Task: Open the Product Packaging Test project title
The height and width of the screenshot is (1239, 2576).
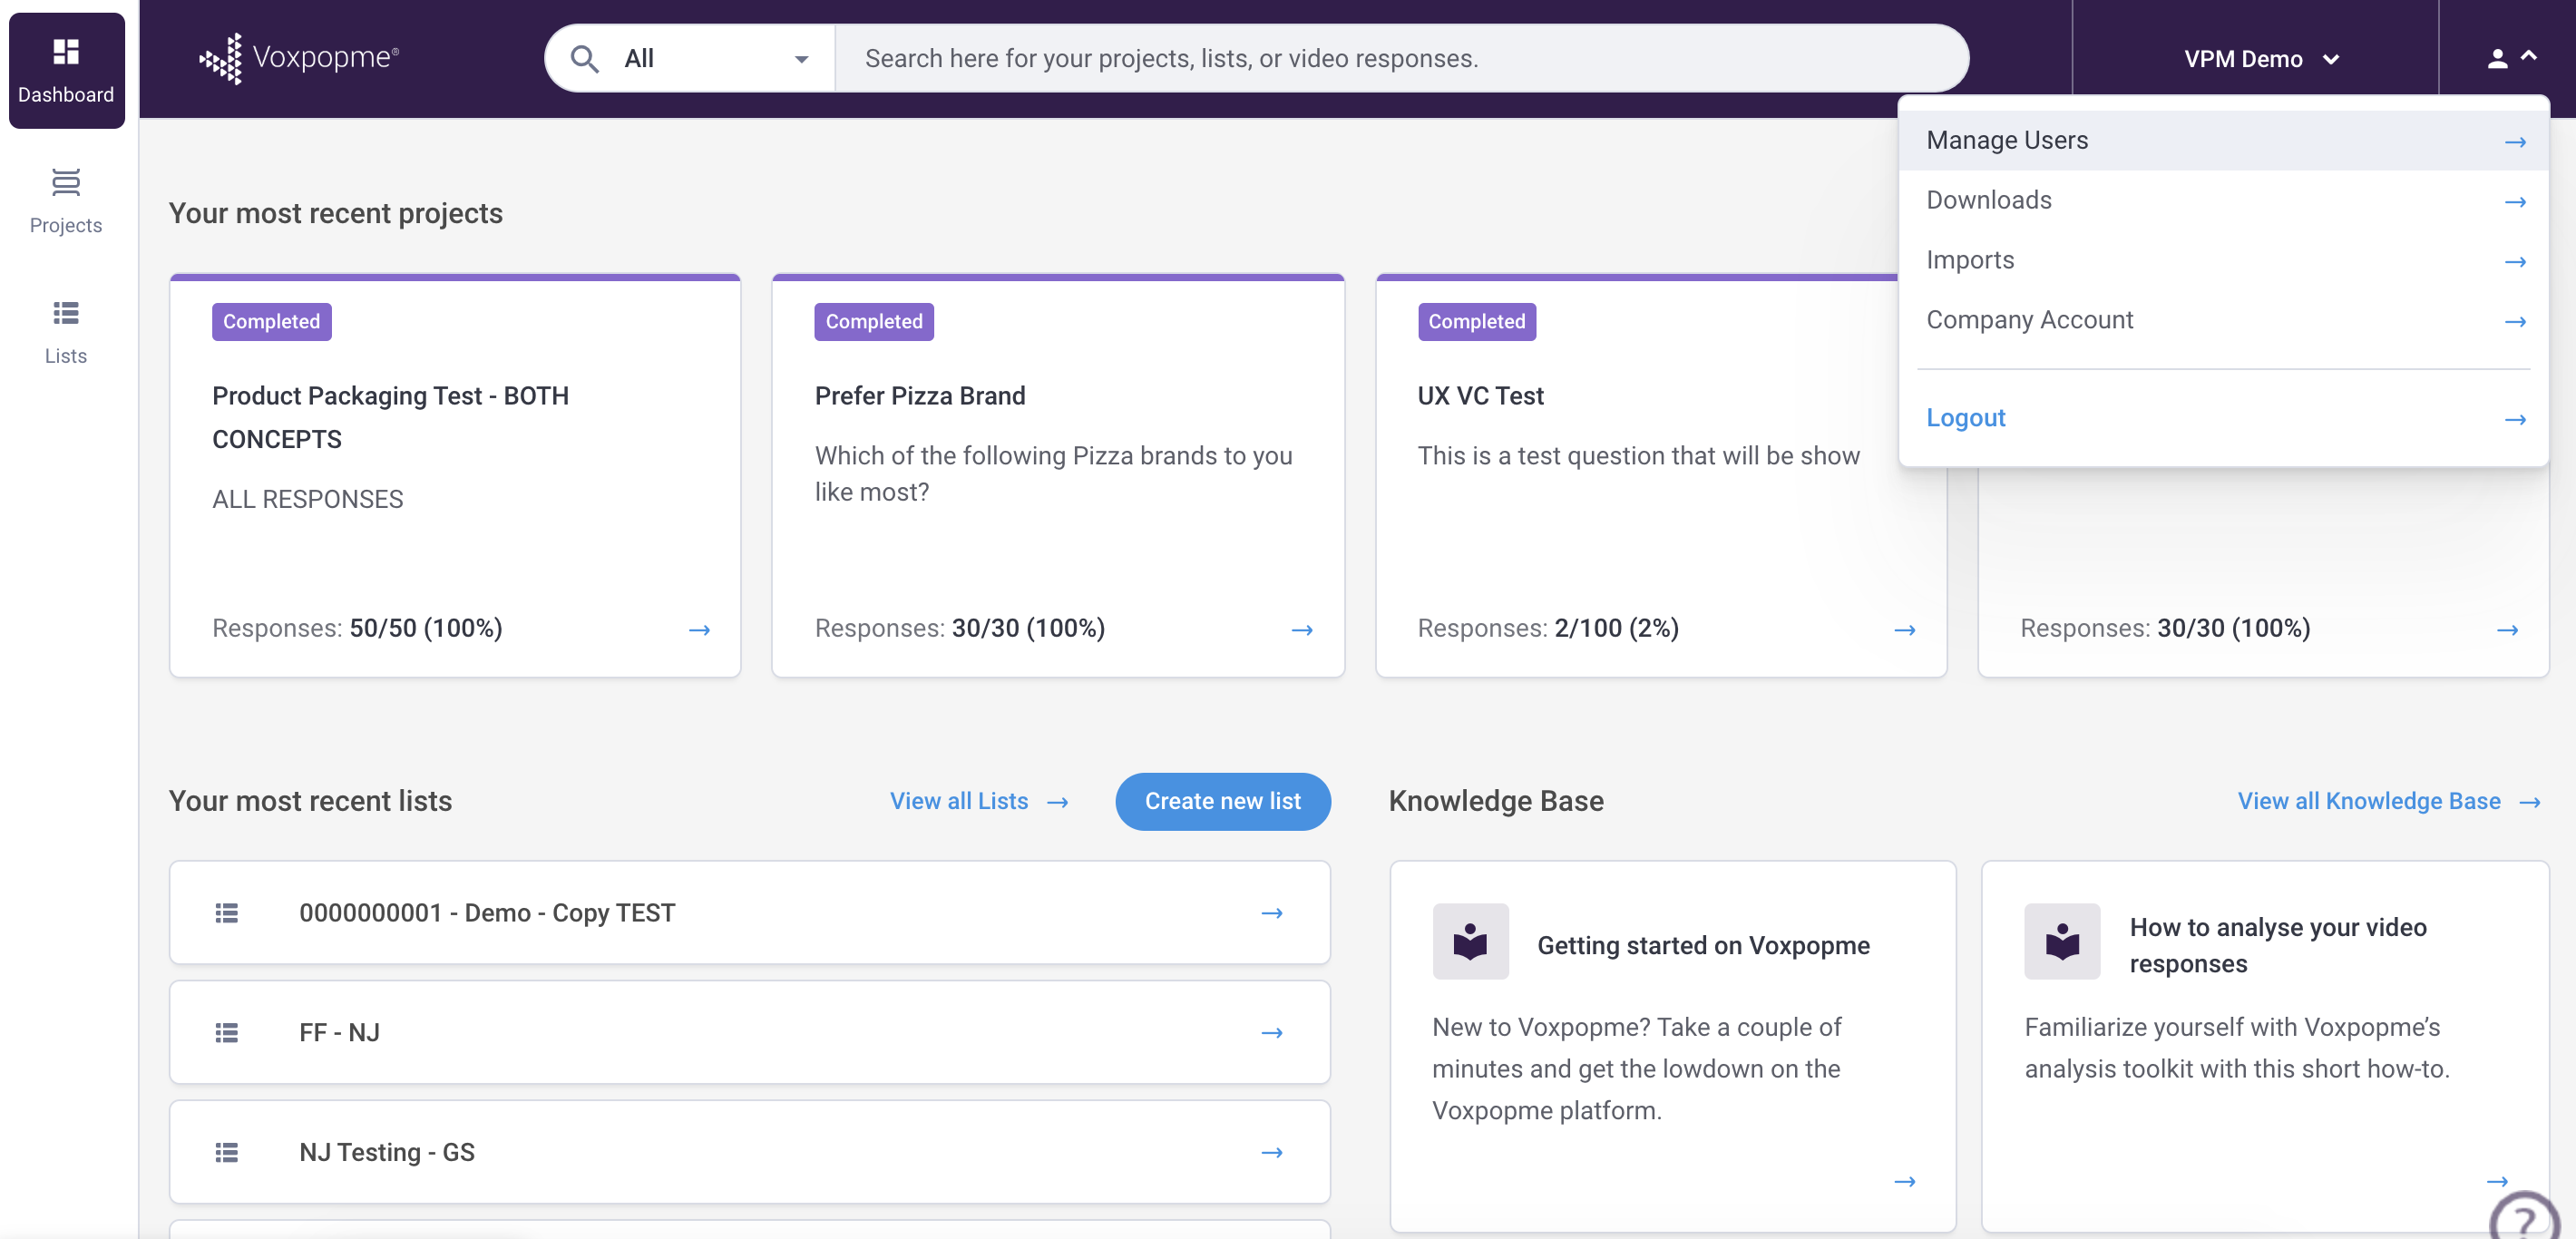Action: [x=390, y=417]
